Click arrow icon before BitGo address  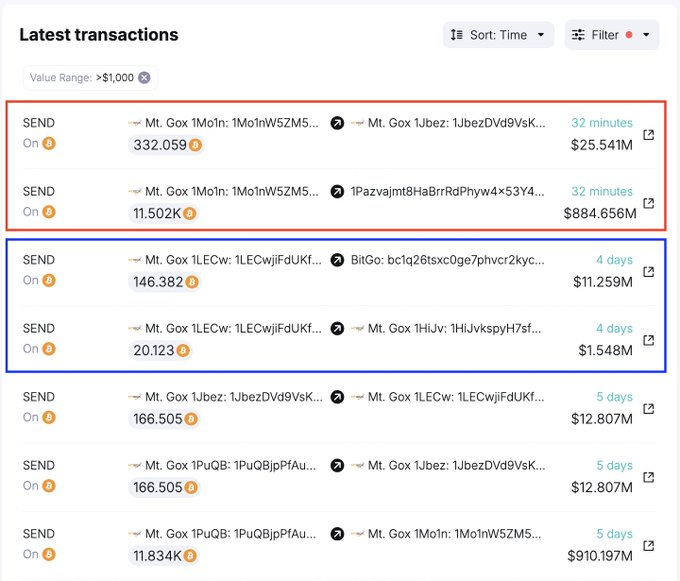click(337, 260)
